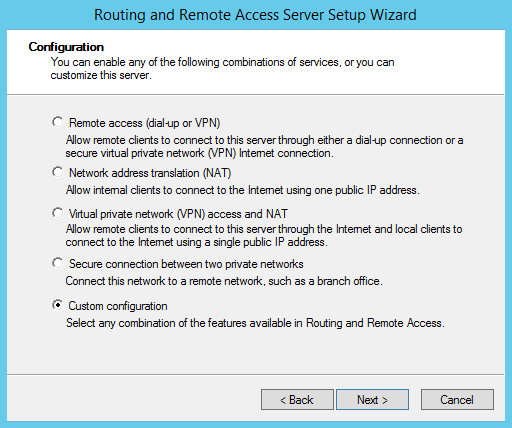Click the 'Connect this network to a remote network' description

coord(224,281)
